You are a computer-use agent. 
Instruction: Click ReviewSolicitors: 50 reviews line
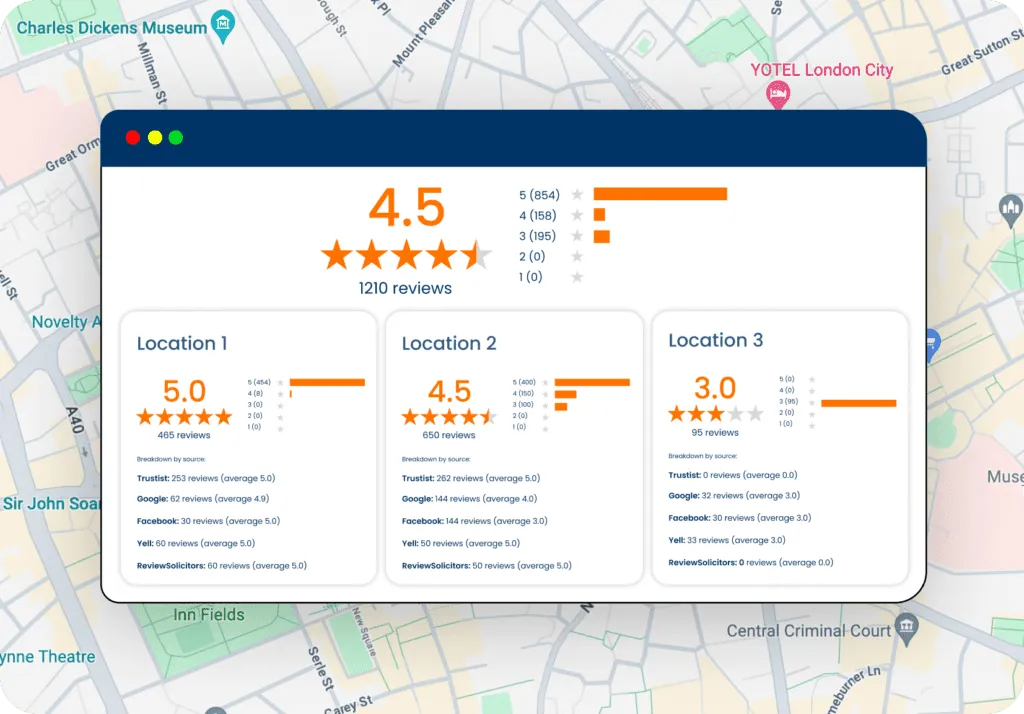[487, 566]
